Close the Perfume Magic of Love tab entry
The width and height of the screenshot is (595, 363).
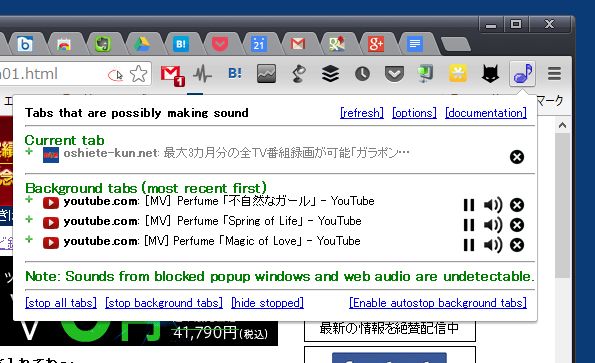tap(517, 245)
